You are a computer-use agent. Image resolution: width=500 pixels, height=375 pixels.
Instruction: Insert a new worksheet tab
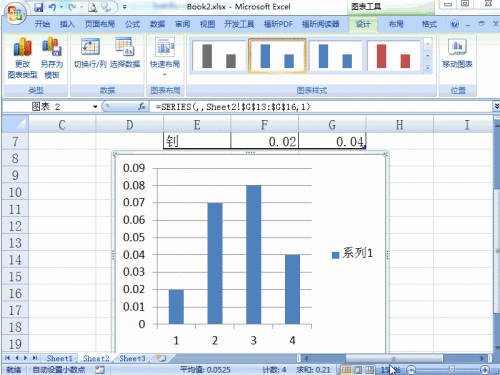161,359
